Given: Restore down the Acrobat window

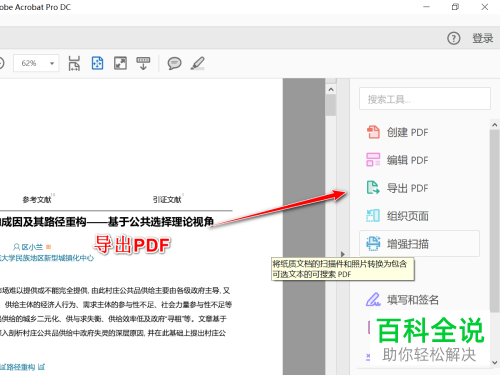Looking at the screenshot, I should [455, 7].
